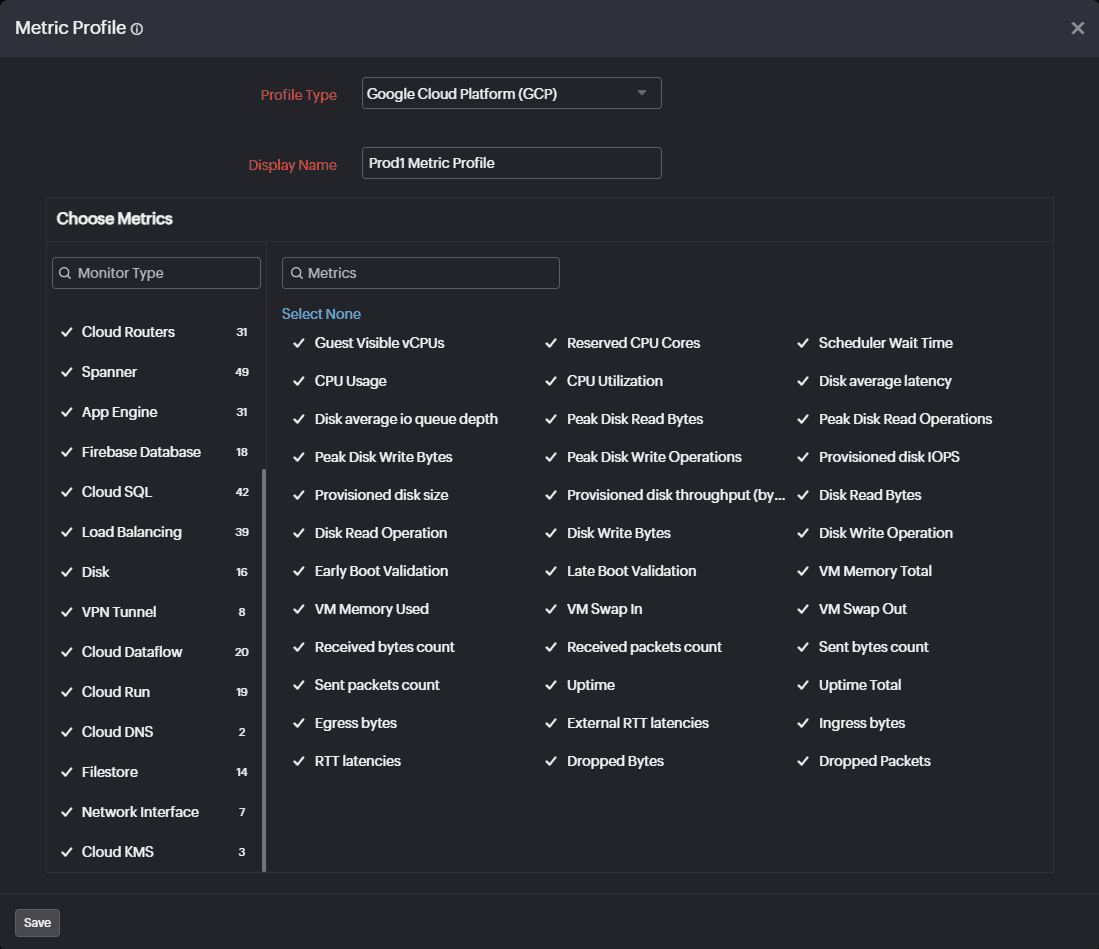Select the Load Balancing monitor type
The height and width of the screenshot is (949, 1099).
click(x=67, y=531)
